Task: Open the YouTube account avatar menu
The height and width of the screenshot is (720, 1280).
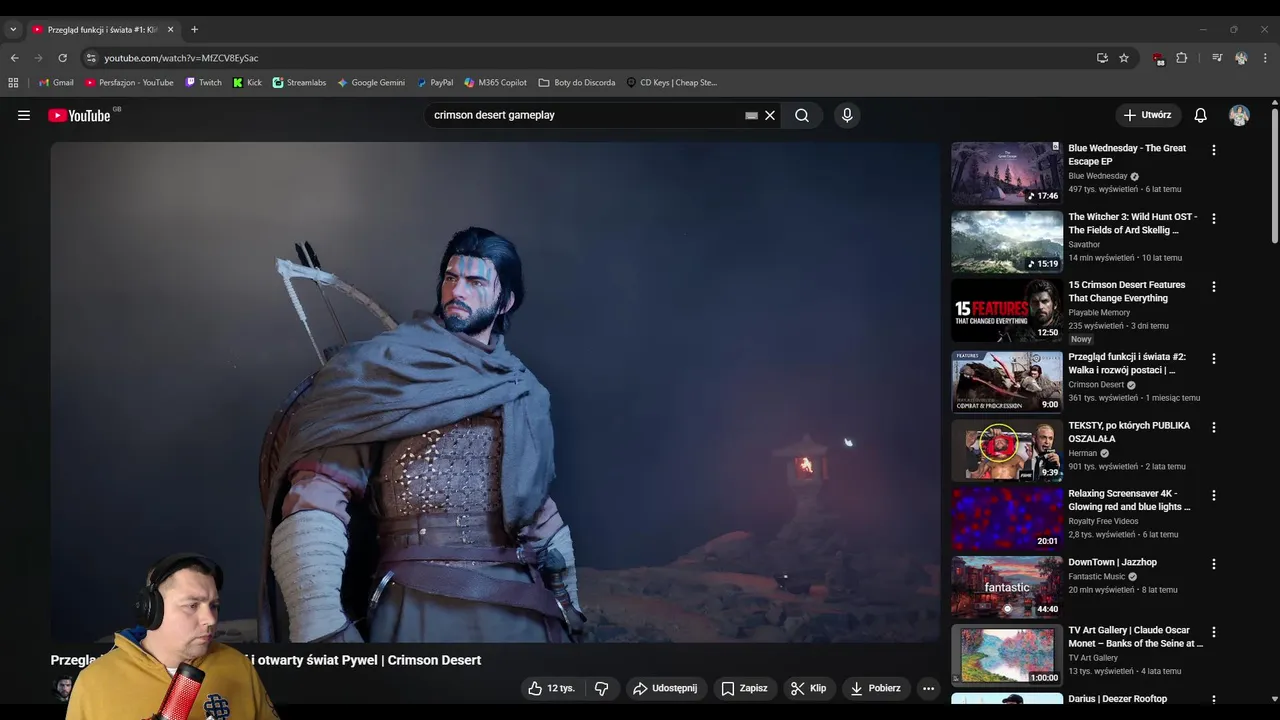Action: pyautogui.click(x=1239, y=115)
